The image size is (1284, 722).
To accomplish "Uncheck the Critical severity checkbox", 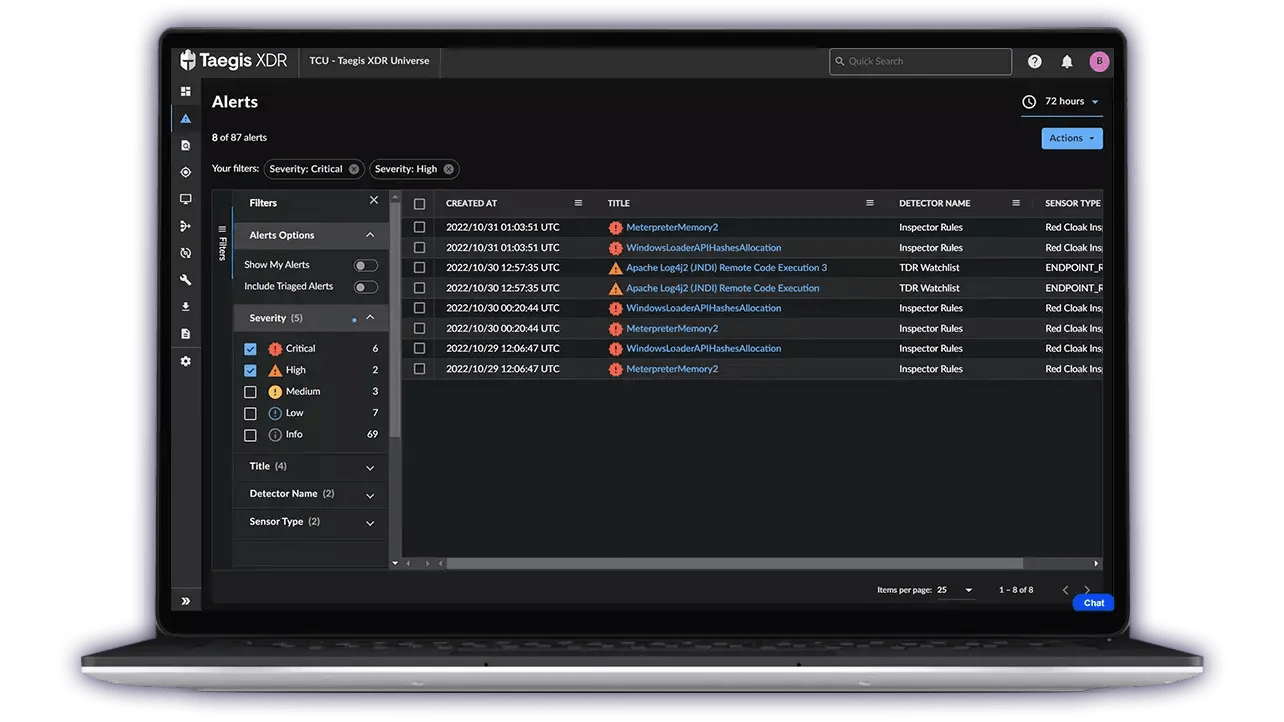I will pos(250,349).
